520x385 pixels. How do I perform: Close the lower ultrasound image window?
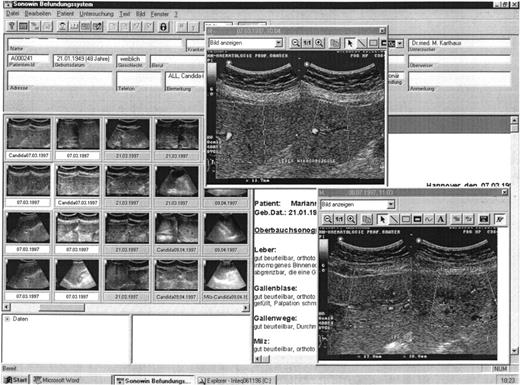point(505,192)
